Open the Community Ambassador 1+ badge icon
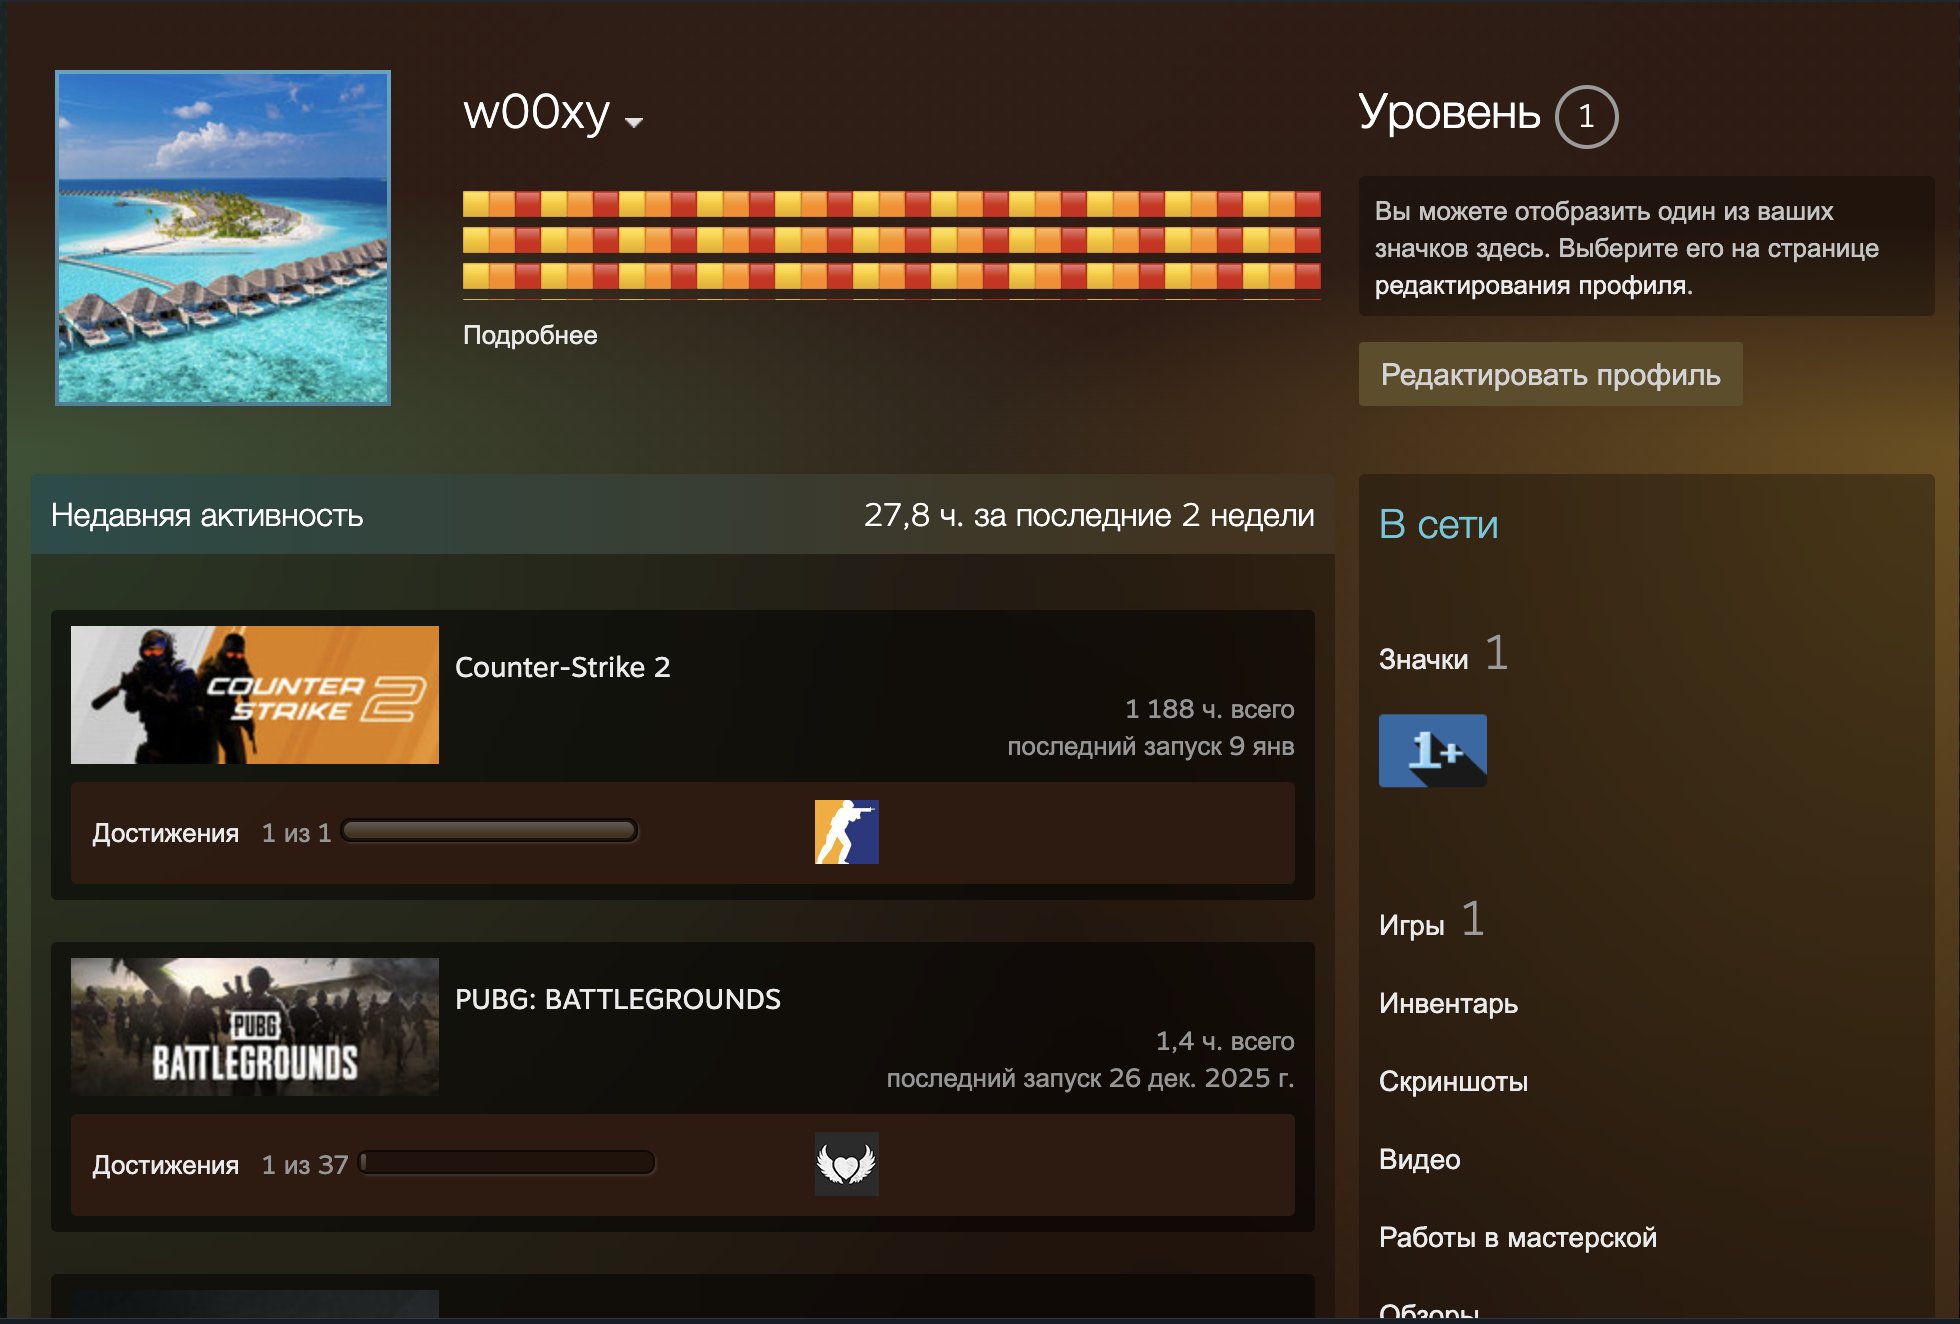Screen dimensions: 1960x1324 click(x=1432, y=750)
